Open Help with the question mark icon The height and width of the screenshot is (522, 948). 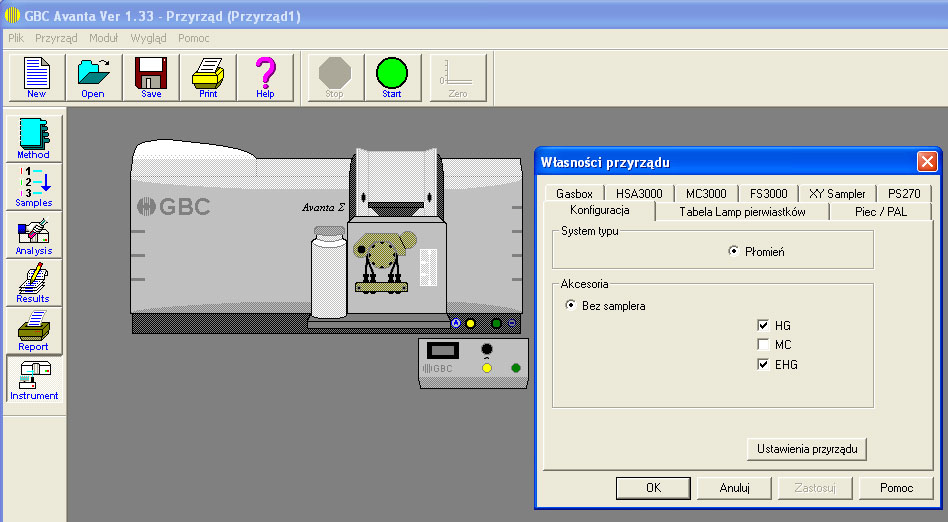(x=265, y=77)
